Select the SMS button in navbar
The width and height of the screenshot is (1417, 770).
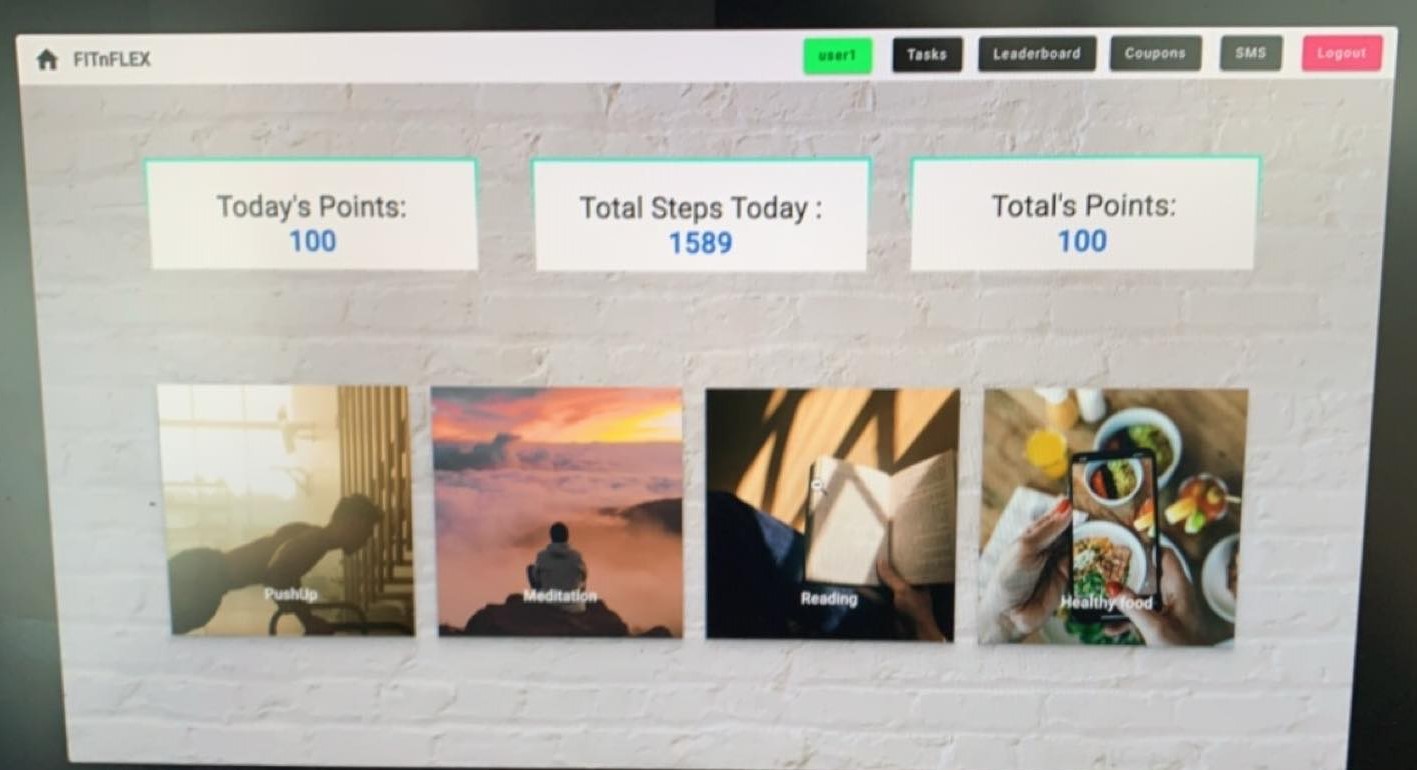click(1251, 53)
